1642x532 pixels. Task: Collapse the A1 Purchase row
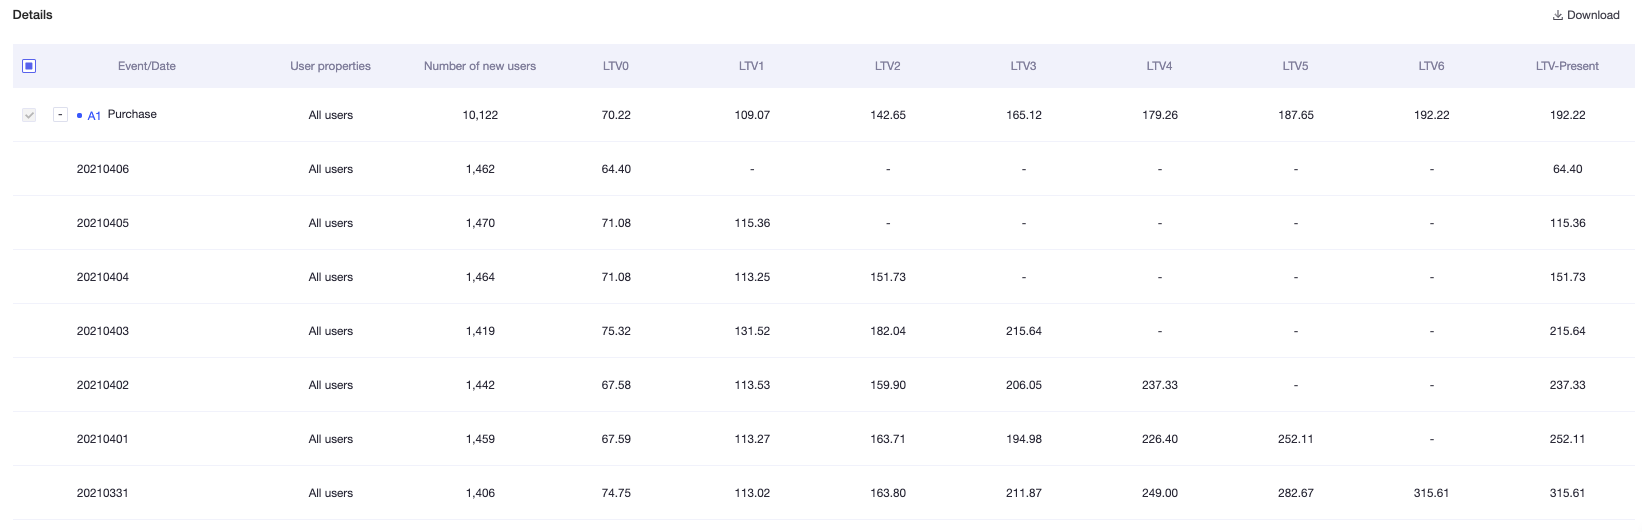60,115
